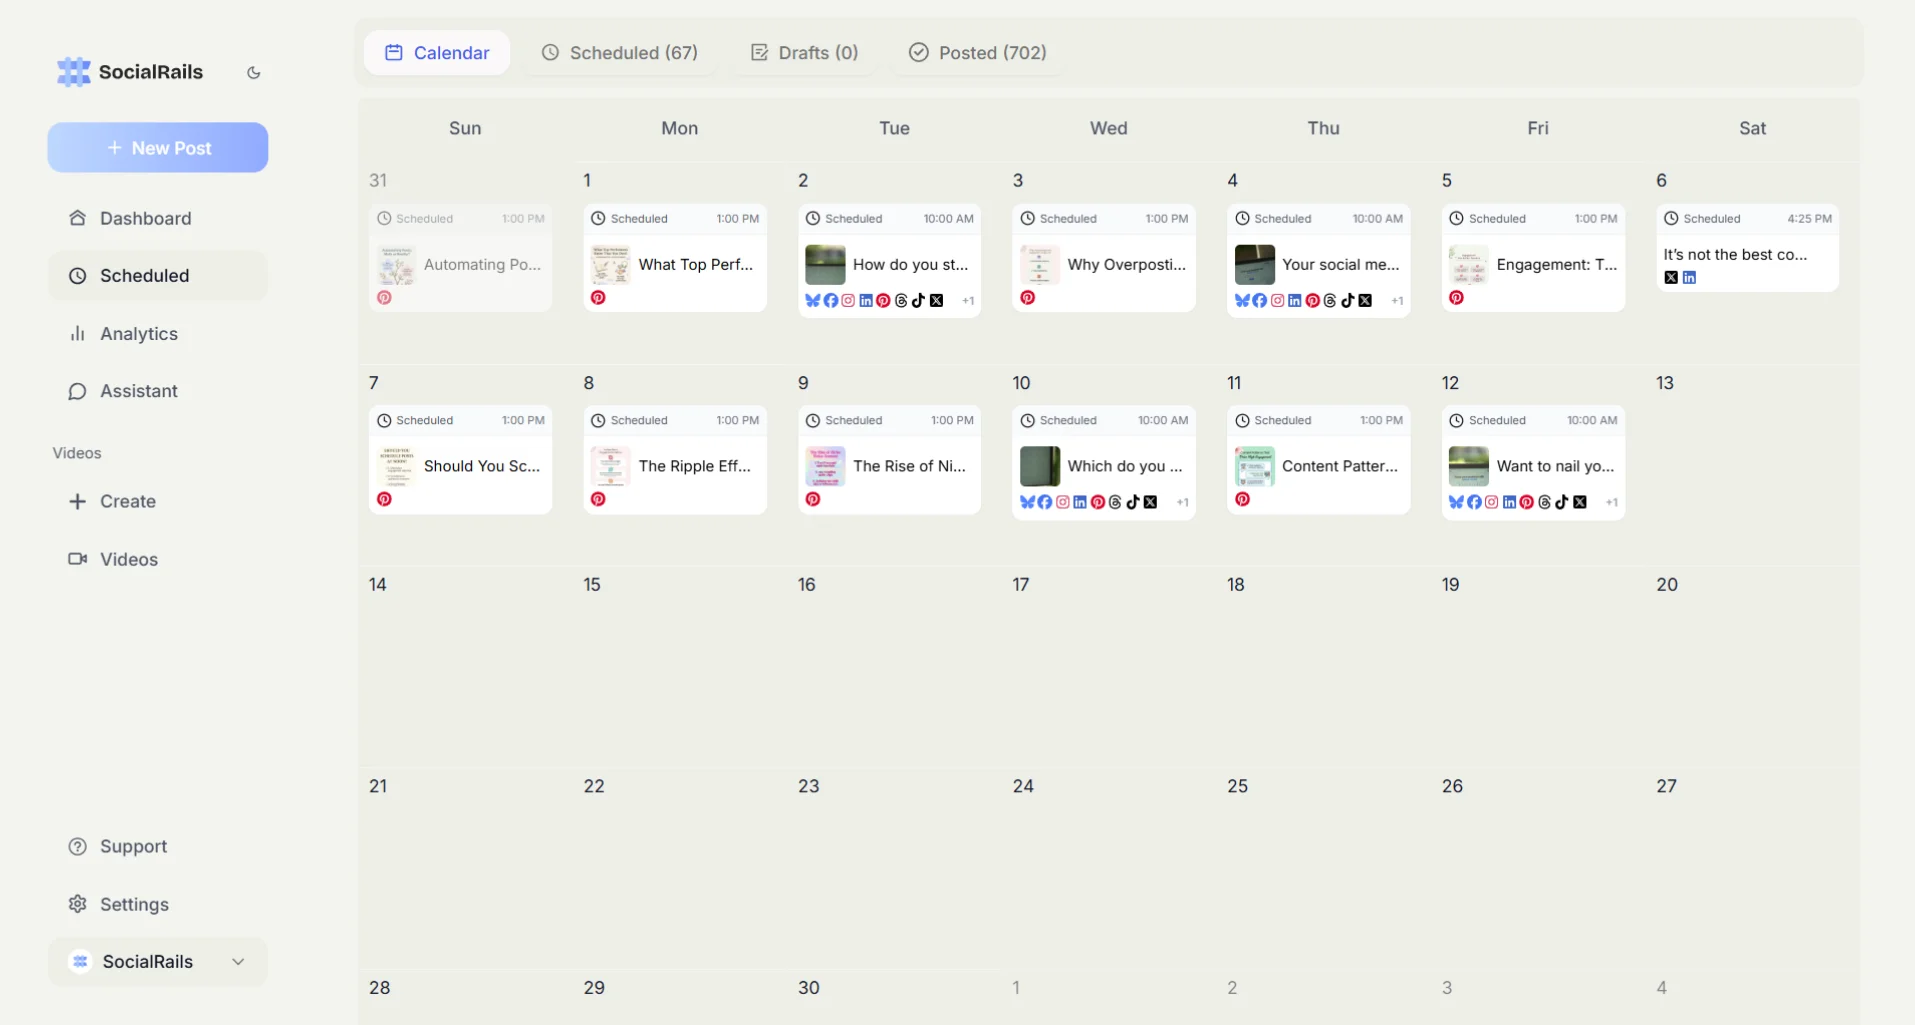Click thumbnail of 'How do you st...' post
Viewport: 1915px width, 1025px height.
coord(825,265)
